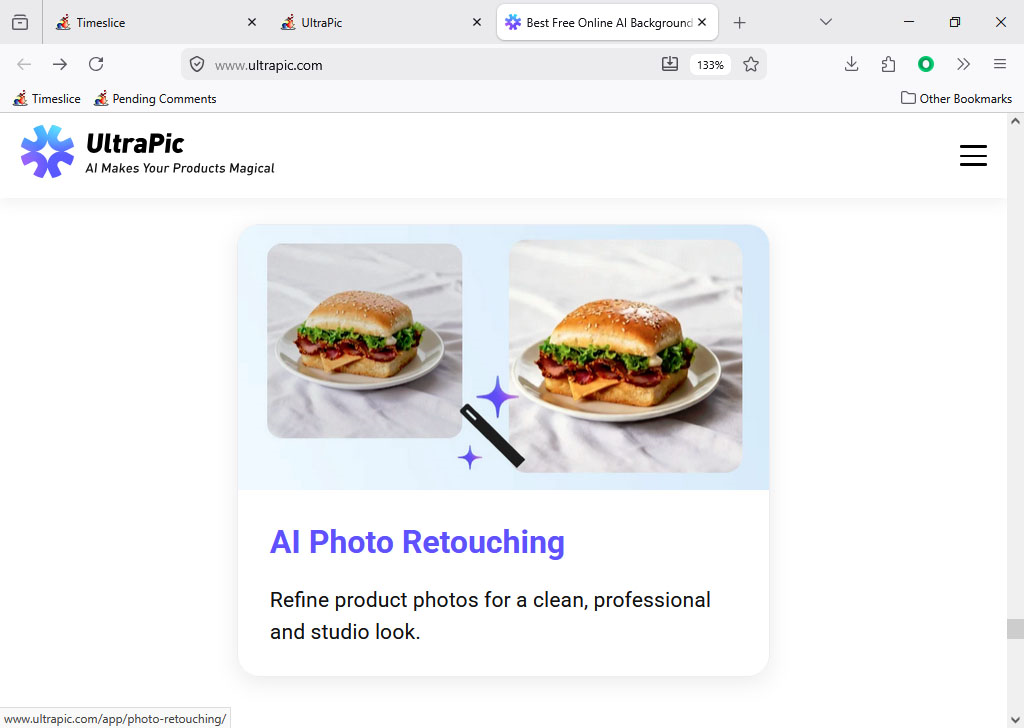This screenshot has width=1024, height=728.
Task: Expand more toolbar tools overflow chevron
Action: pyautogui.click(x=963, y=64)
